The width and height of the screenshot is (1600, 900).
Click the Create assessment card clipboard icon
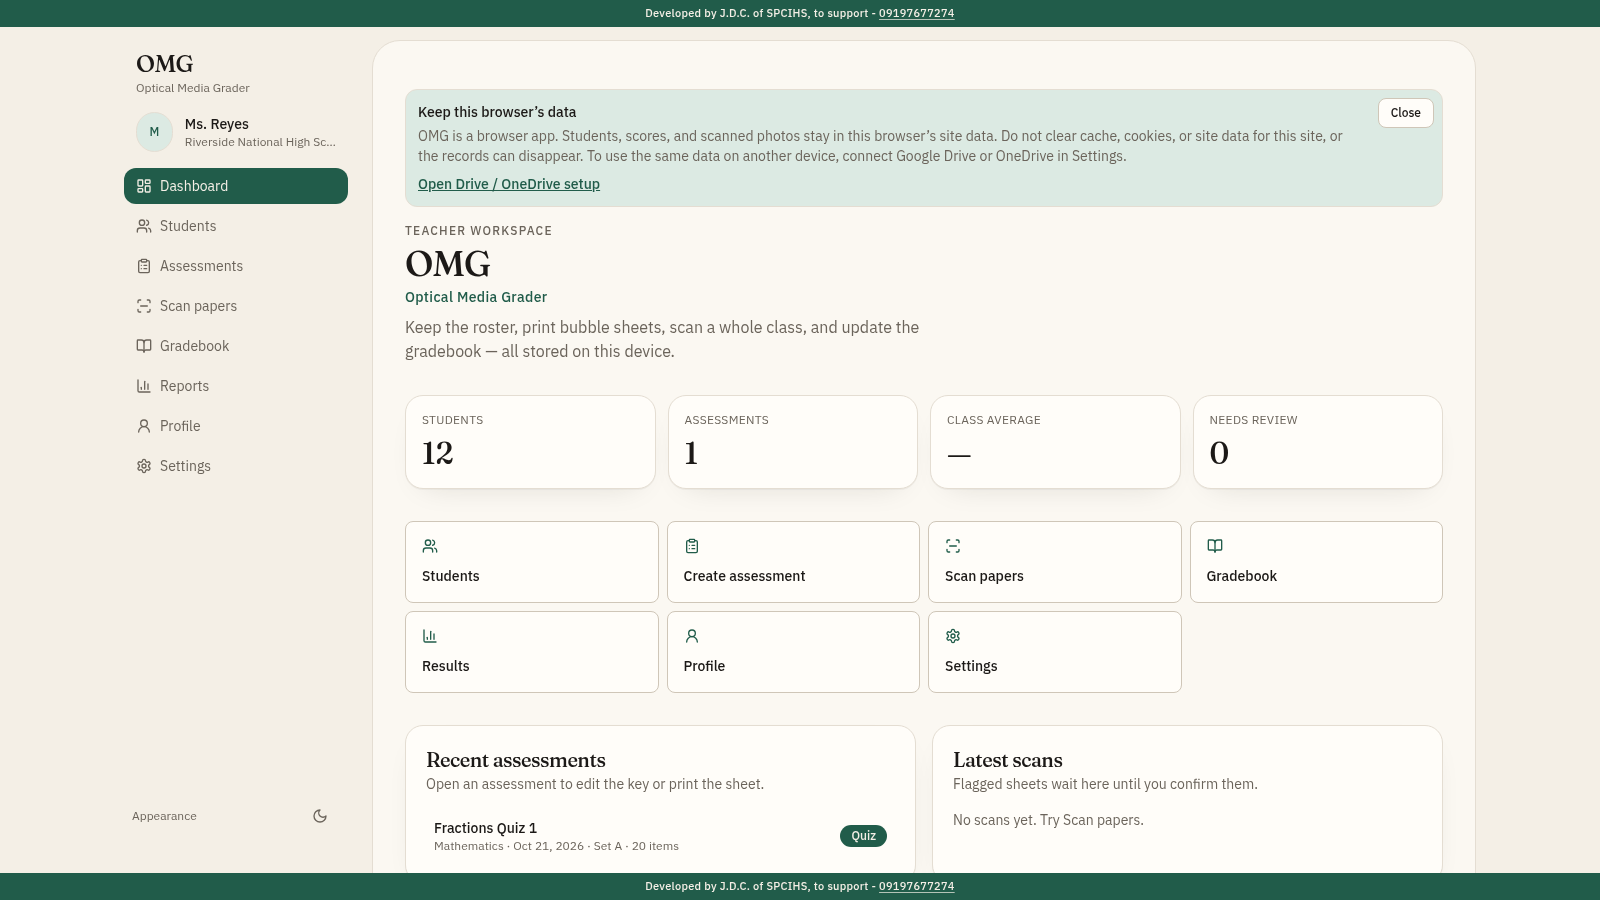(x=692, y=546)
